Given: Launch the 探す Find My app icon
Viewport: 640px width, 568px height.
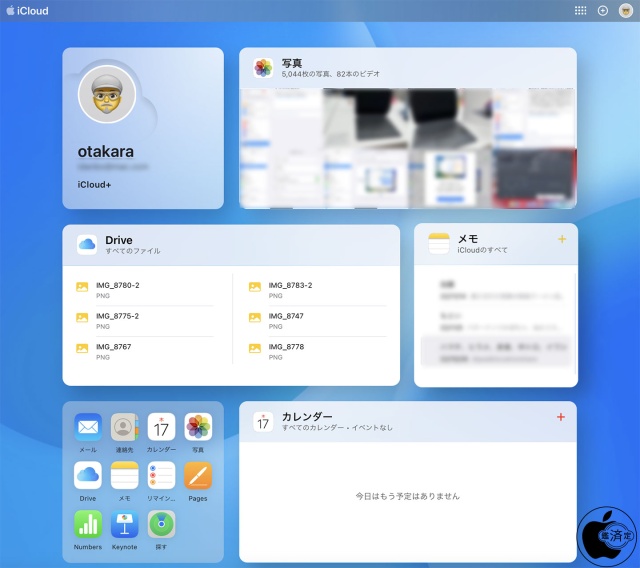Looking at the screenshot, I should coord(161,524).
